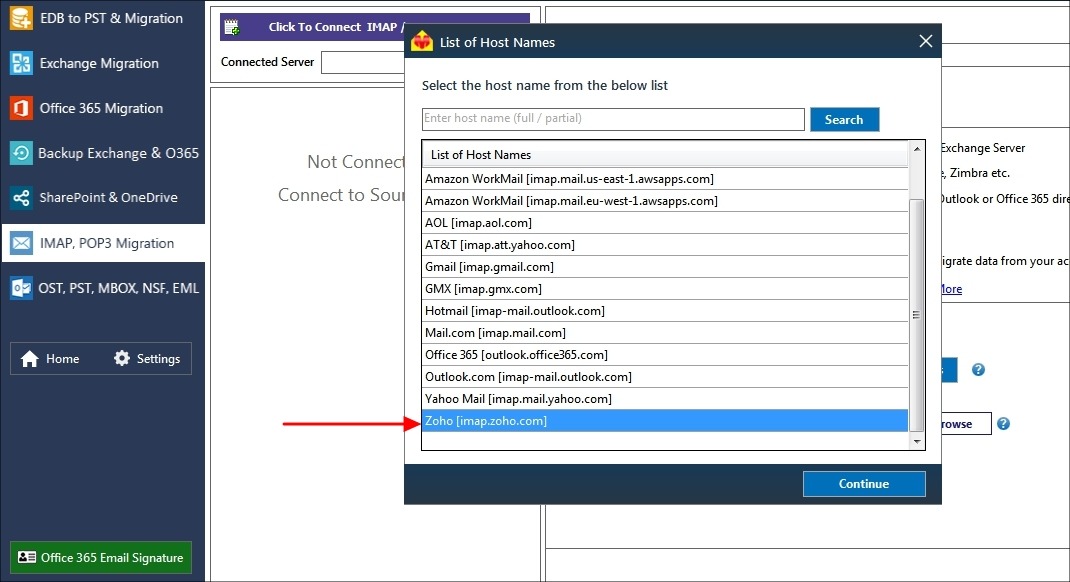The width and height of the screenshot is (1070, 582).
Task: Click the Click To Connect IMAP button
Action: [x=313, y=27]
